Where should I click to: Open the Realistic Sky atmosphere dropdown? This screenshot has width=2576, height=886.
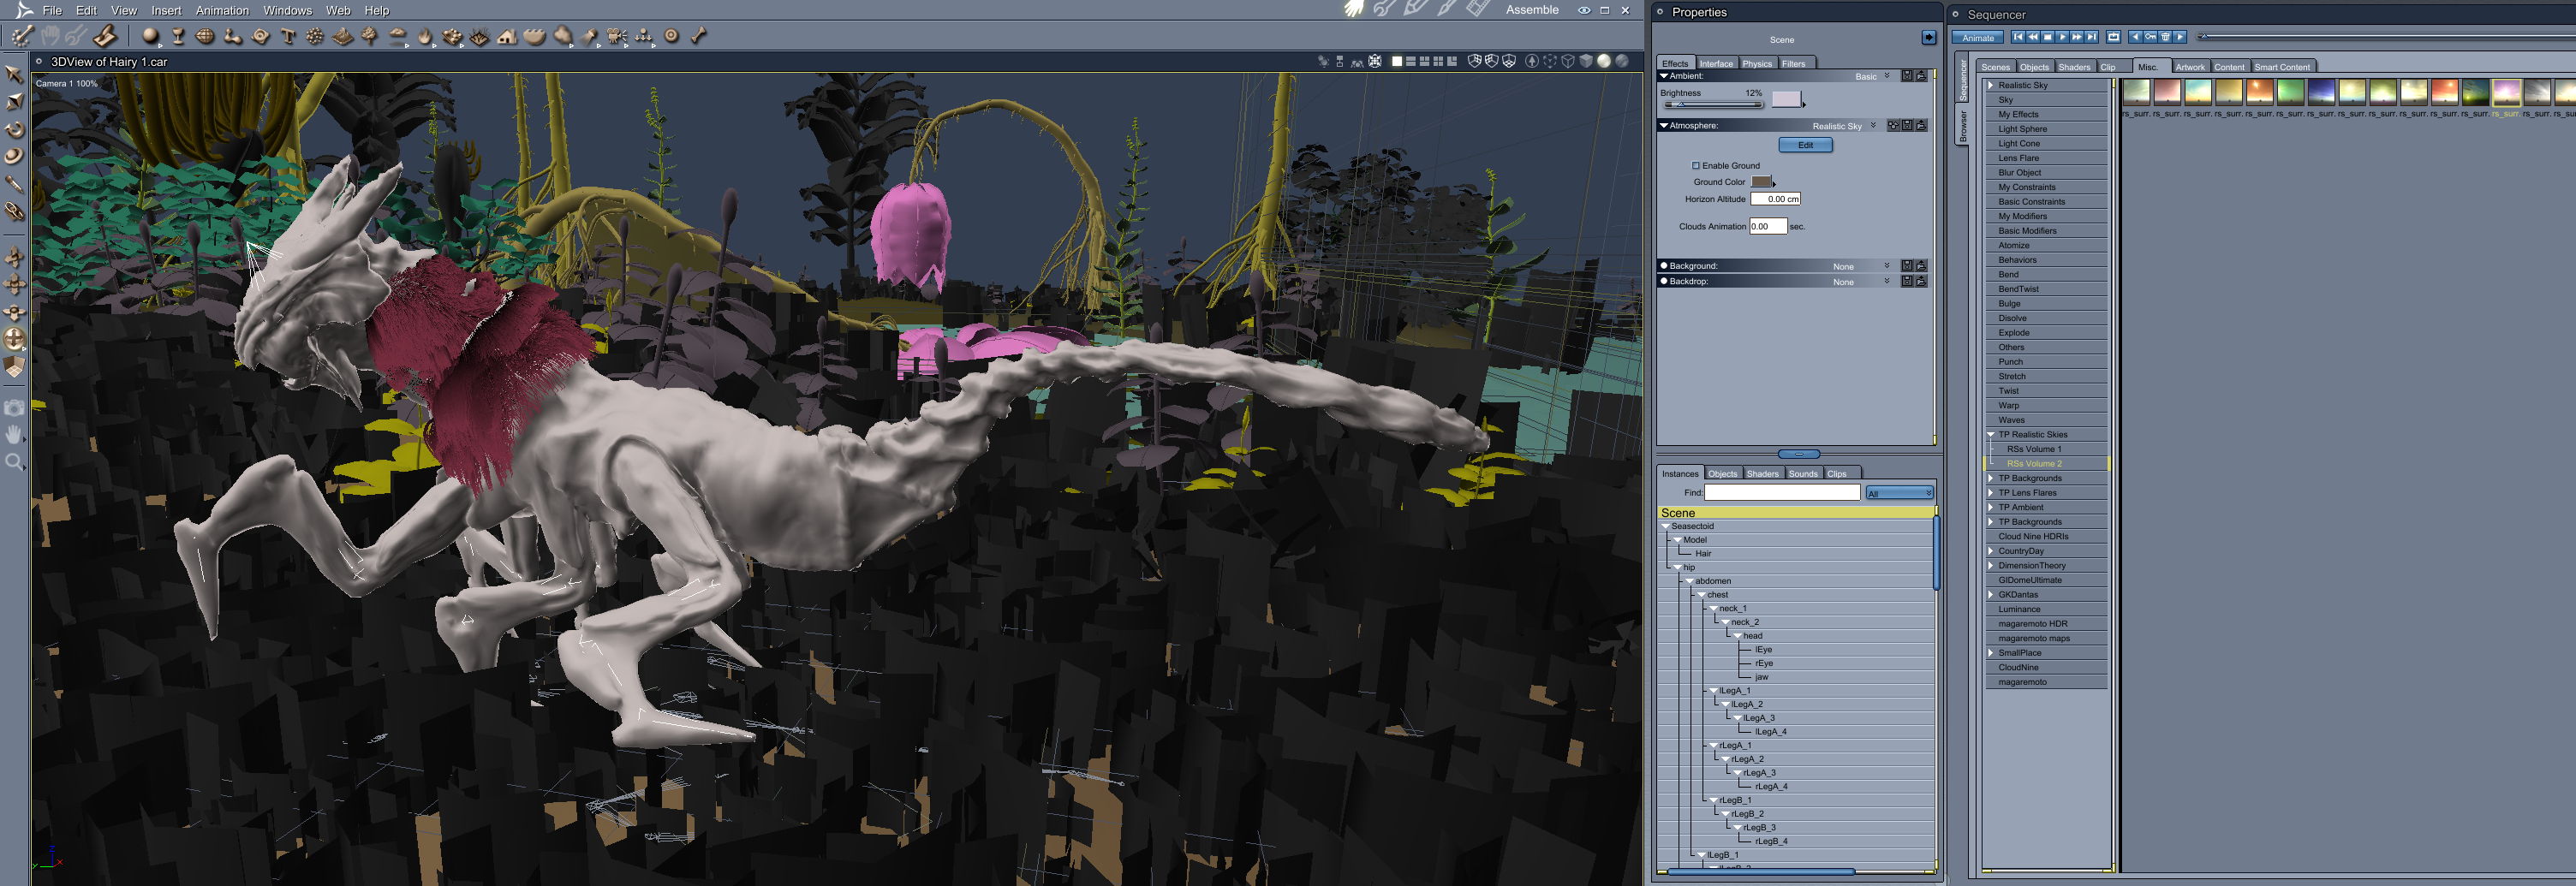(x=1844, y=126)
